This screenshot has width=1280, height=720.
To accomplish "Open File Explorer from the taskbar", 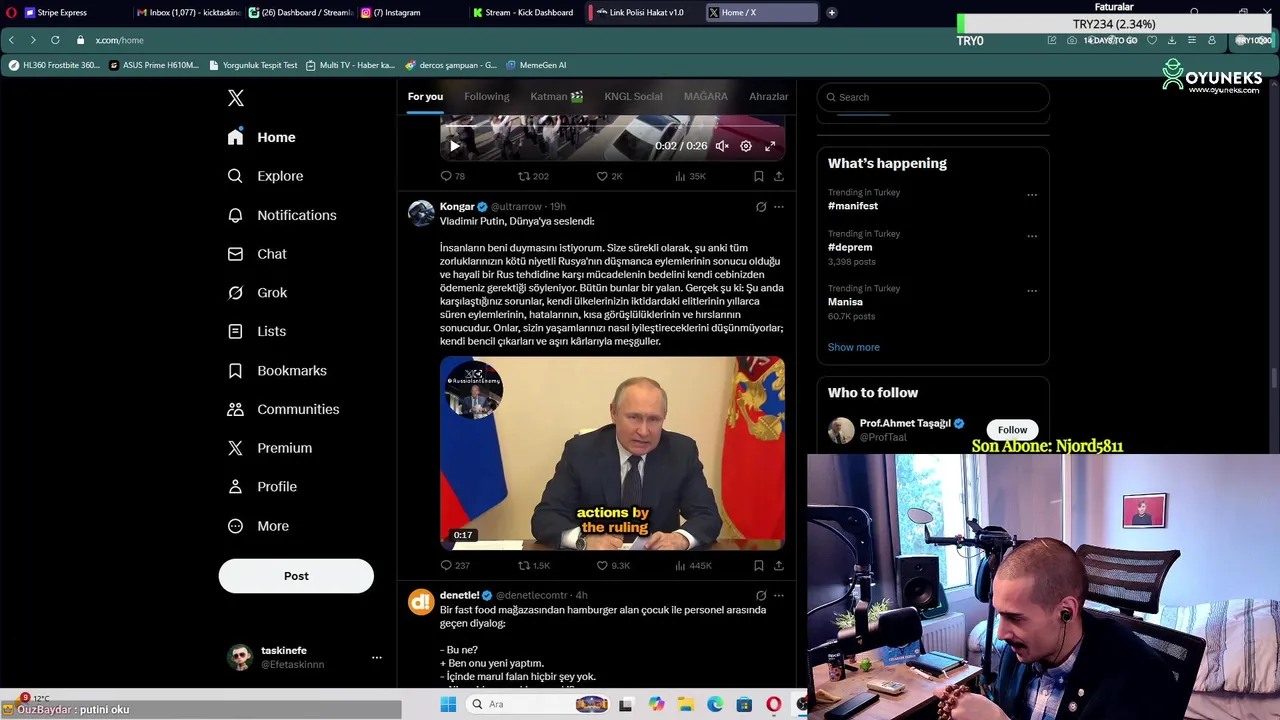I will pos(685,704).
